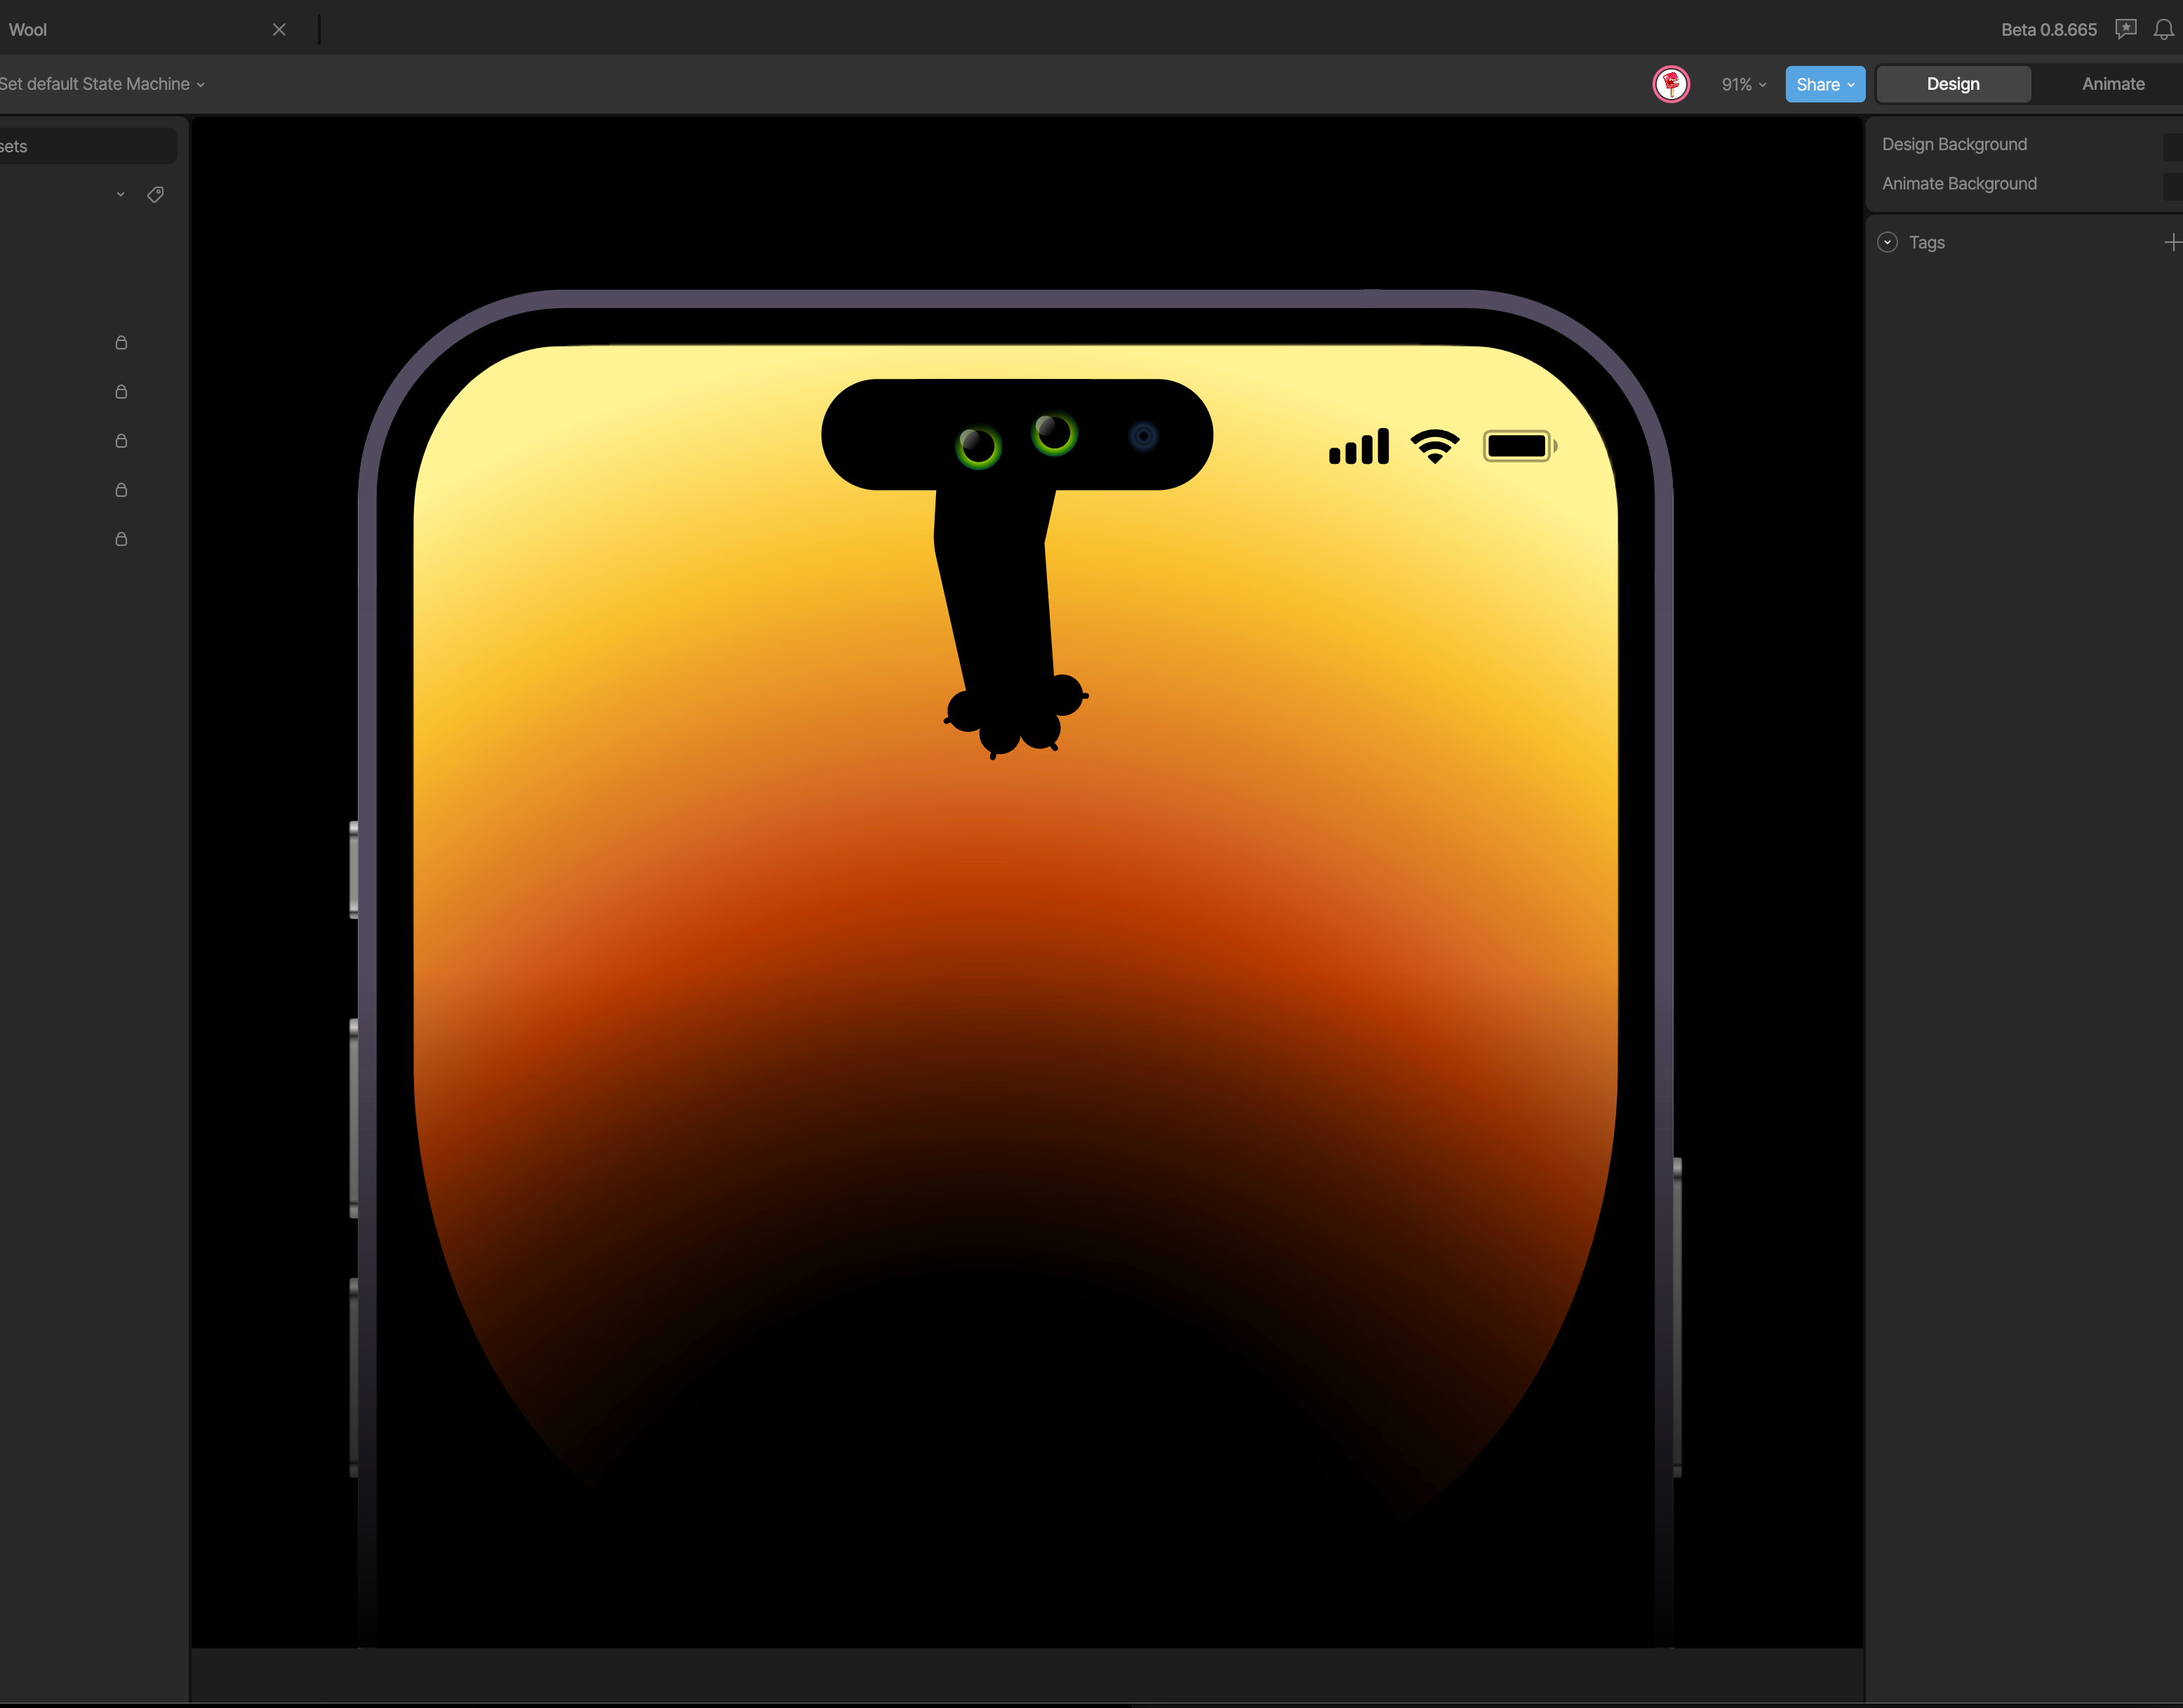Click the tag icon in left panel

click(x=155, y=194)
